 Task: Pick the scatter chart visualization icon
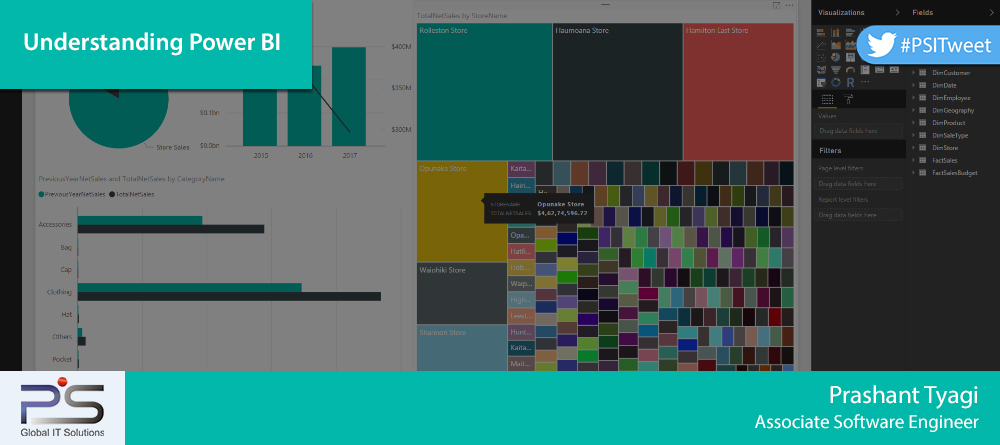(821, 57)
